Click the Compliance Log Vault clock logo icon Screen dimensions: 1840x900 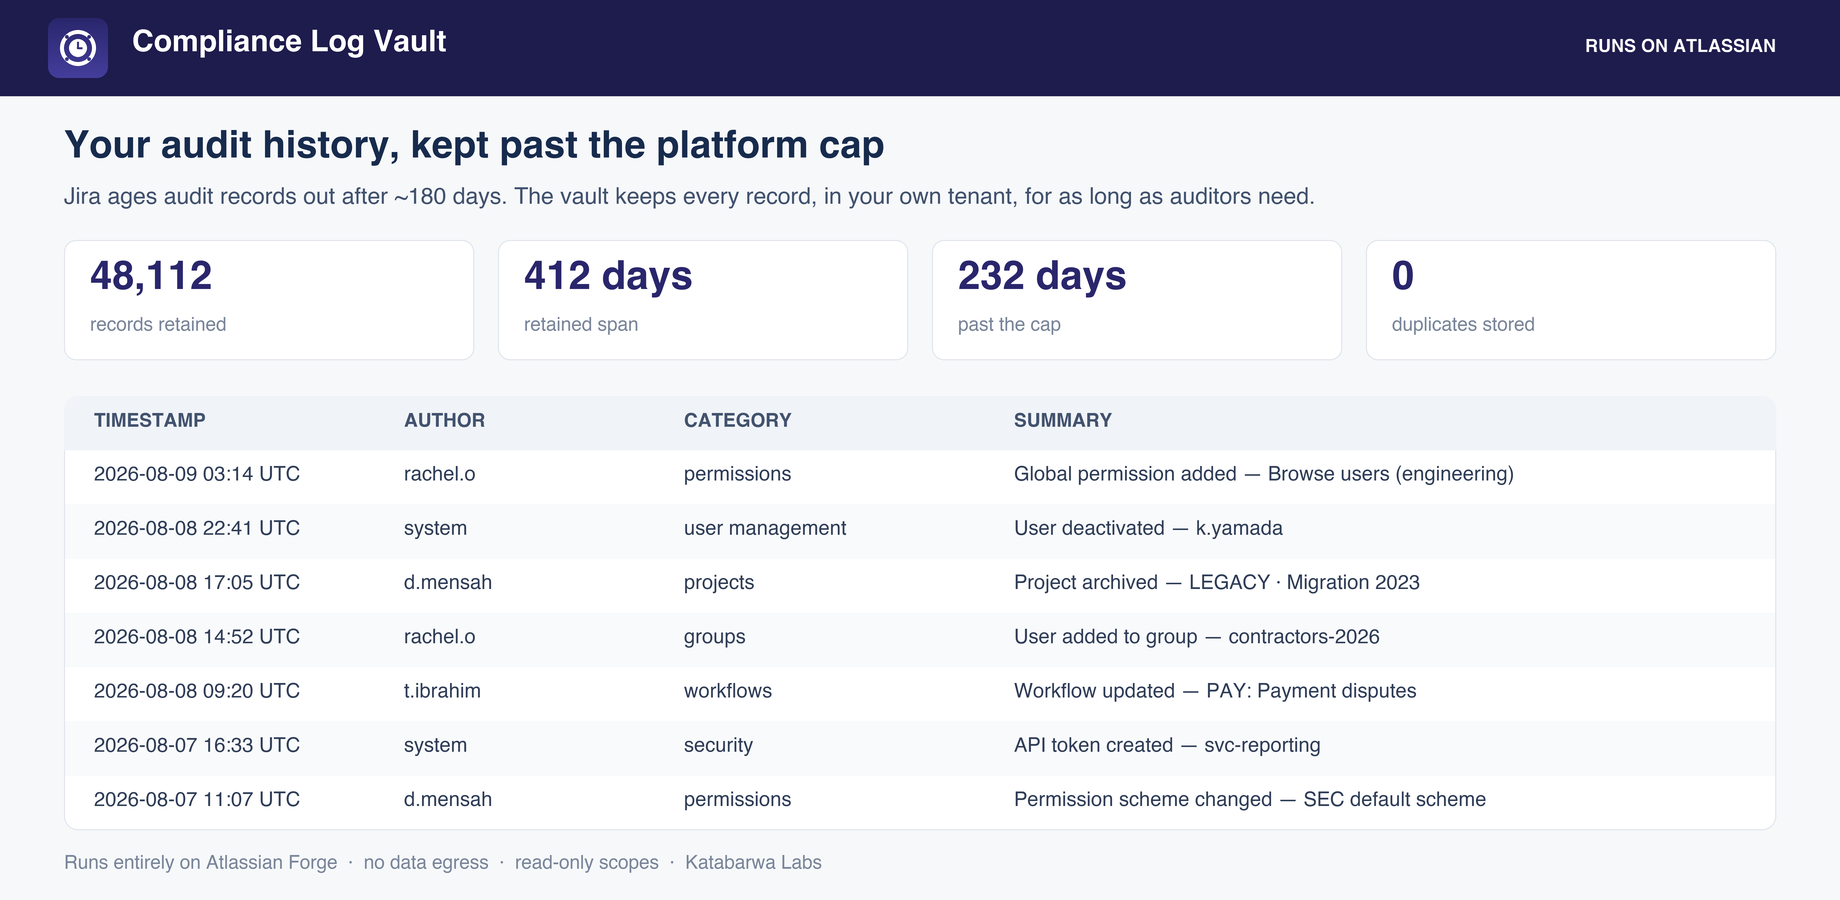click(78, 48)
